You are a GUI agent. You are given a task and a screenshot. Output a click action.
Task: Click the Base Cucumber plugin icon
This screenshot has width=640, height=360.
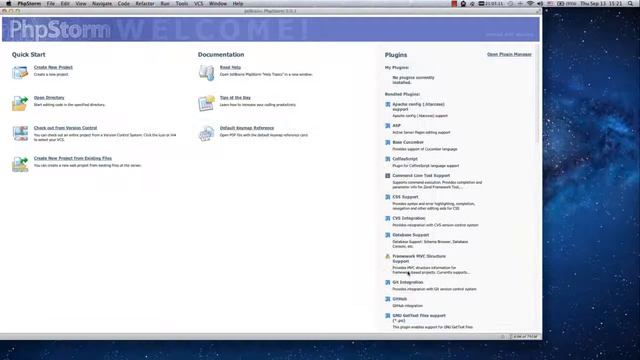coord(387,142)
